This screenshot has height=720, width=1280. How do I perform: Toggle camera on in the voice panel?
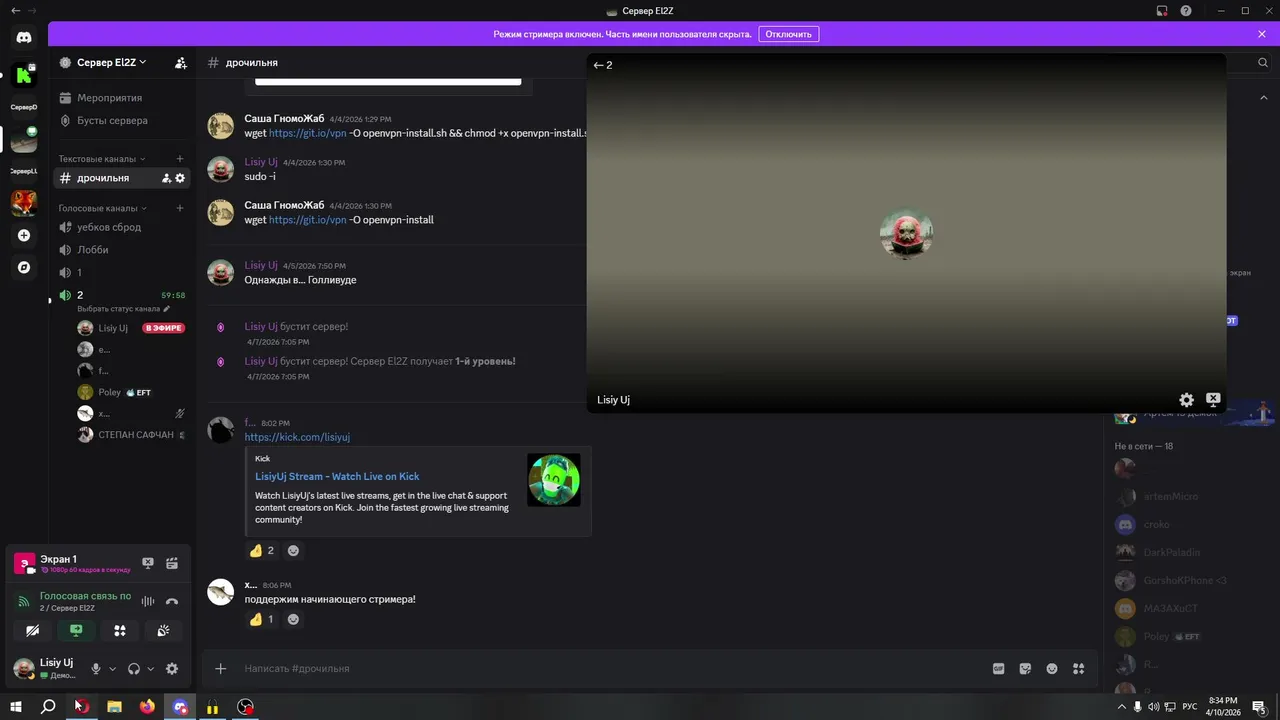tap(32, 630)
